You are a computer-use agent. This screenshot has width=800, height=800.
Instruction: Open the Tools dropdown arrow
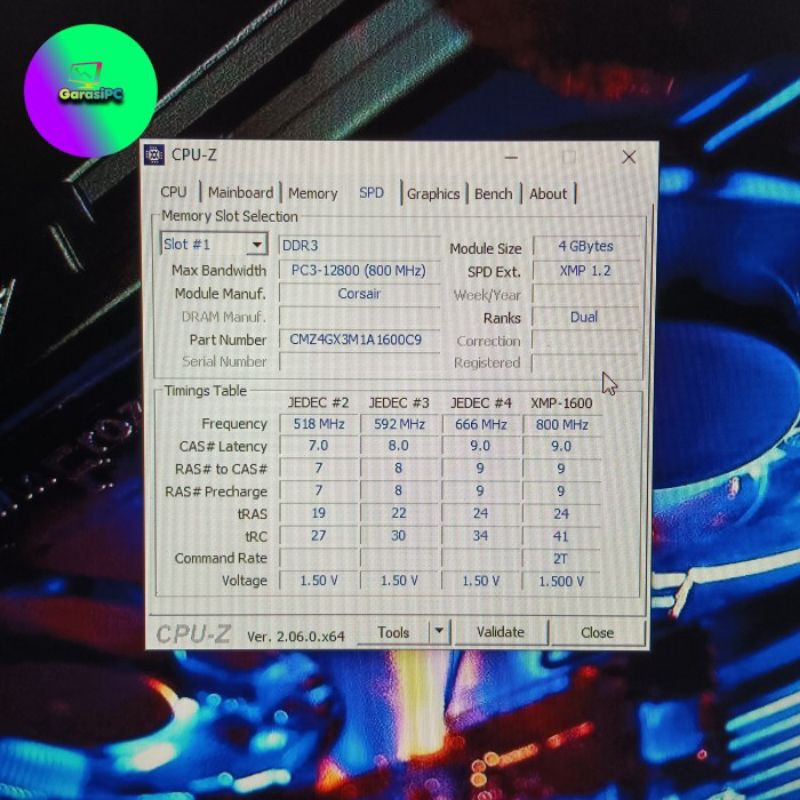pos(439,631)
